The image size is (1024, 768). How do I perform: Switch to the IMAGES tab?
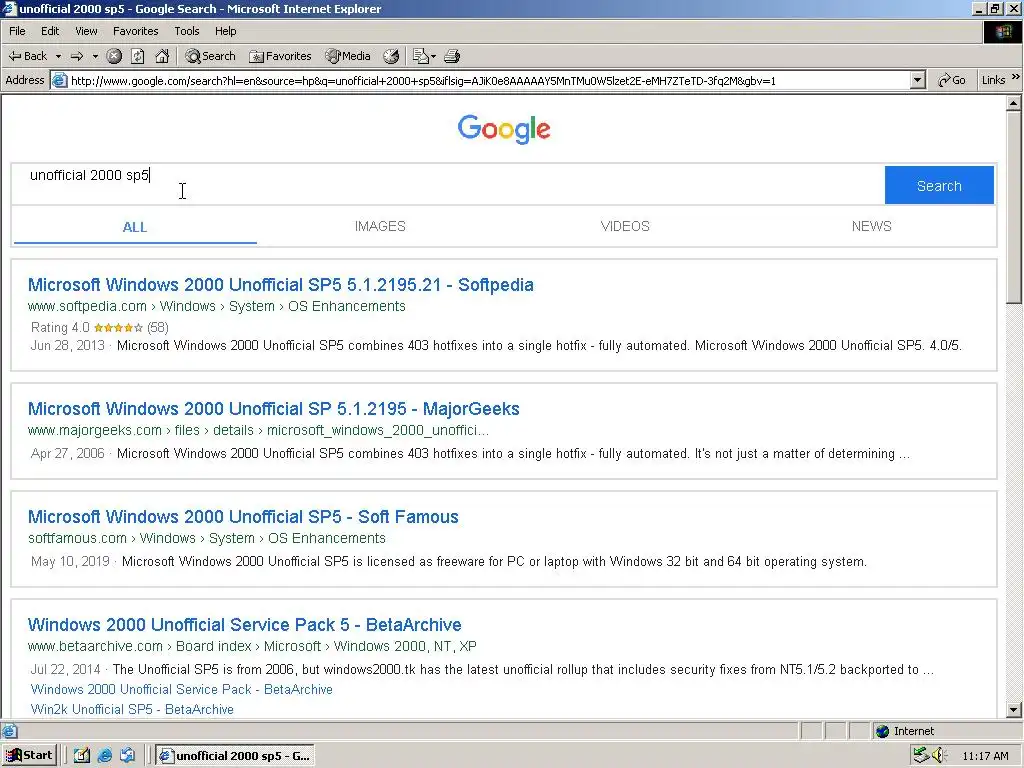point(380,226)
